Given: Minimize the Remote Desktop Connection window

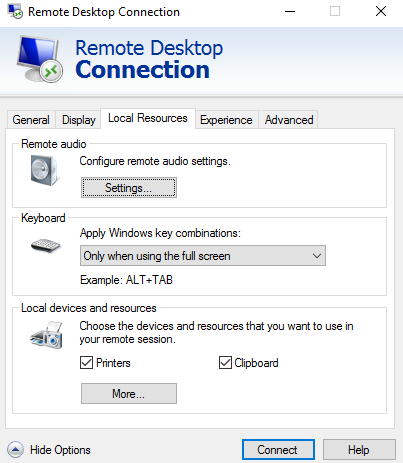Looking at the screenshot, I should pos(290,12).
